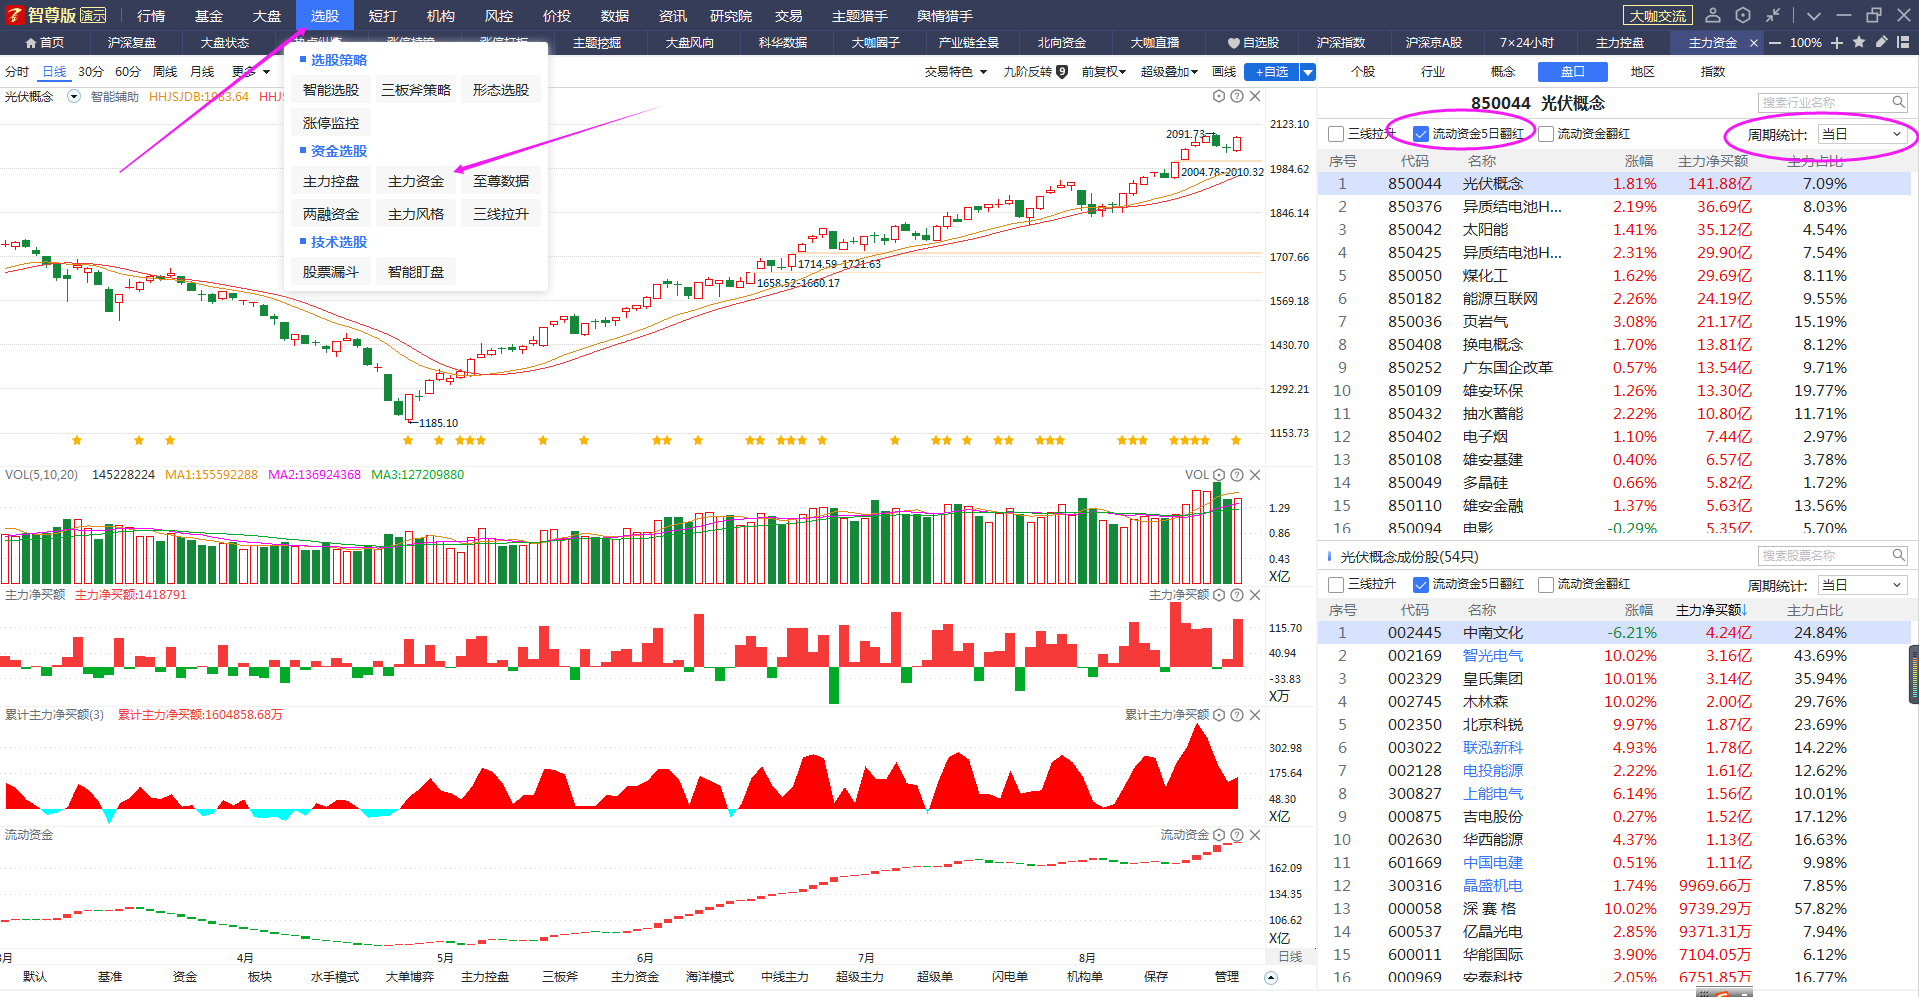This screenshot has height=997, width=1919.
Task: Click the layout panel icon in tab bar
Action: point(1903,42)
